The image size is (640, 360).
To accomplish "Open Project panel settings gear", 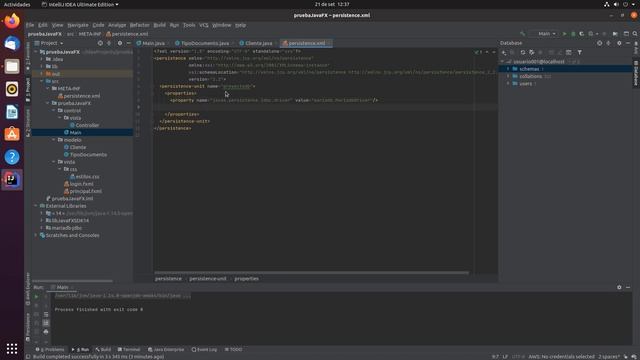I will pos(120,43).
